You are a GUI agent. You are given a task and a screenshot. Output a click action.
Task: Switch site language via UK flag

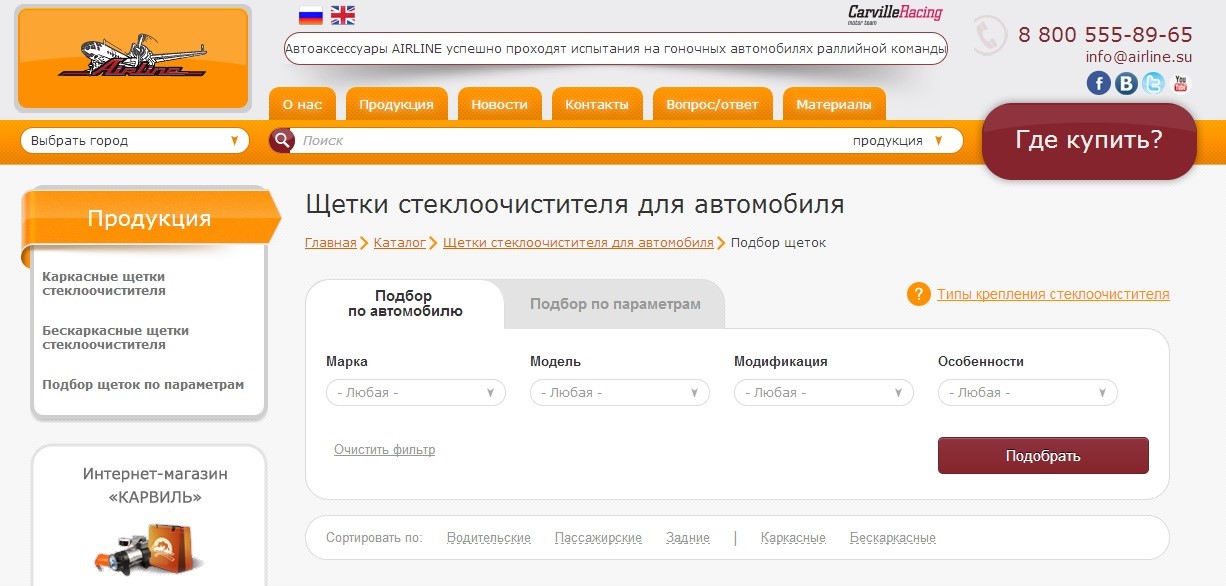tap(343, 15)
